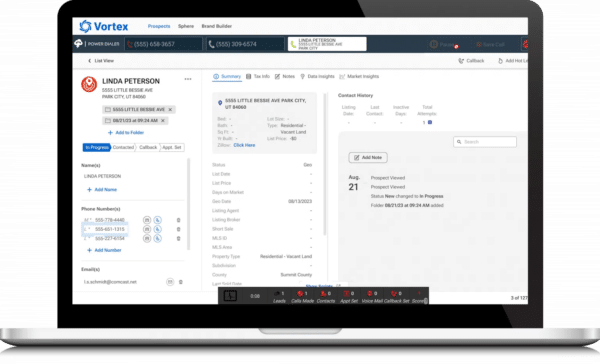Click phone number 555-651-1315
Image resolution: width=600 pixels, height=364 pixels.
[110, 229]
